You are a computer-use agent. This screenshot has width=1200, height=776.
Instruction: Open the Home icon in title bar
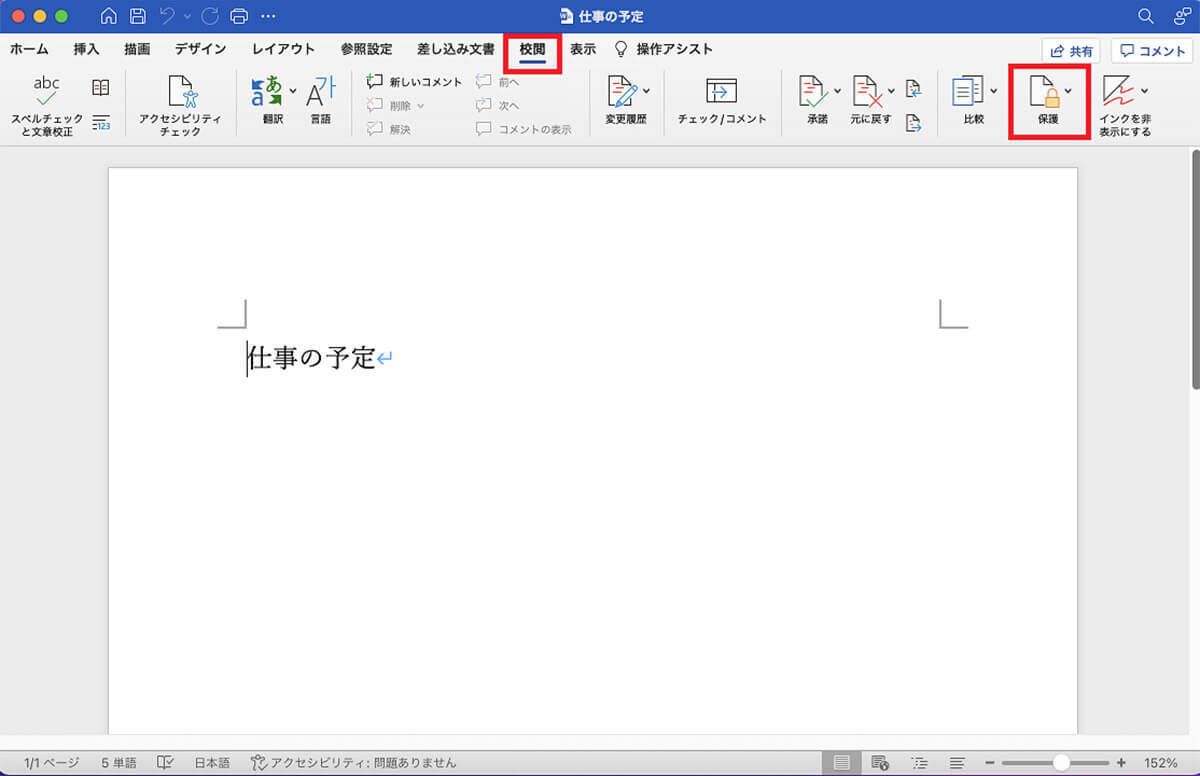[110, 16]
